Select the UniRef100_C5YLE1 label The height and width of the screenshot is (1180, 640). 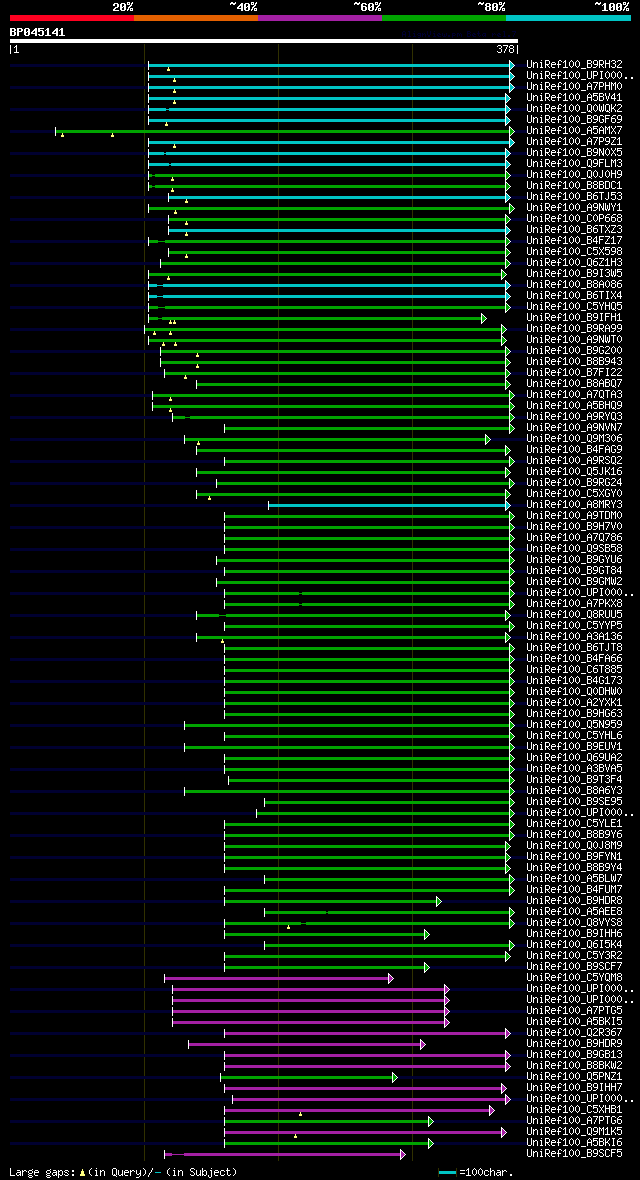pos(574,824)
